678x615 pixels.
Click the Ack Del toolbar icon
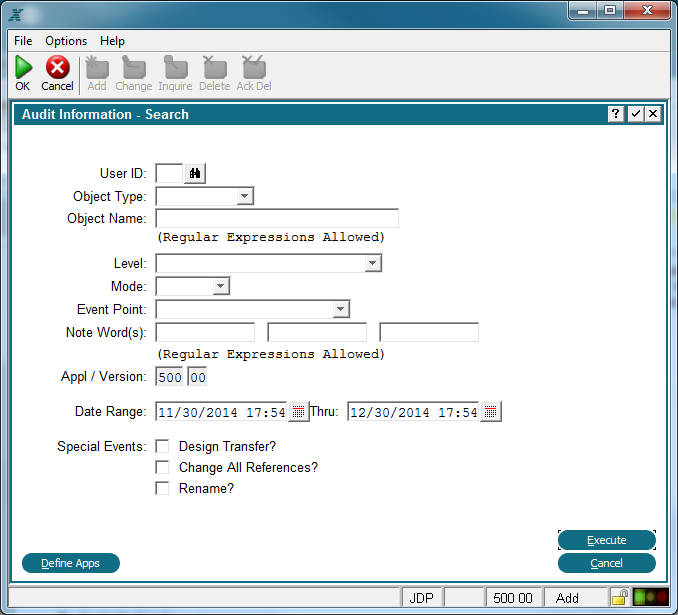tap(254, 67)
